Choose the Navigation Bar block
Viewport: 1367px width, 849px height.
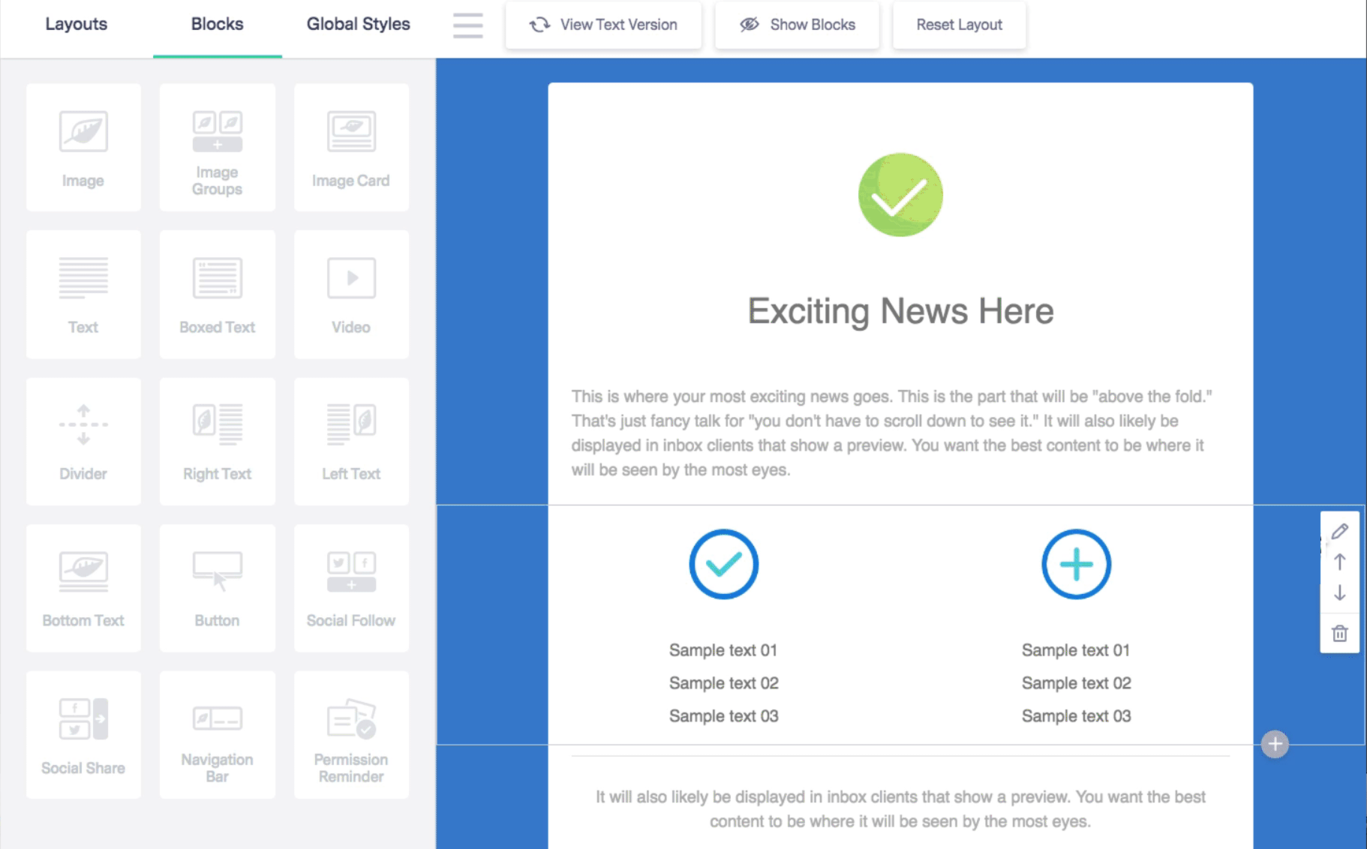pyautogui.click(x=217, y=735)
